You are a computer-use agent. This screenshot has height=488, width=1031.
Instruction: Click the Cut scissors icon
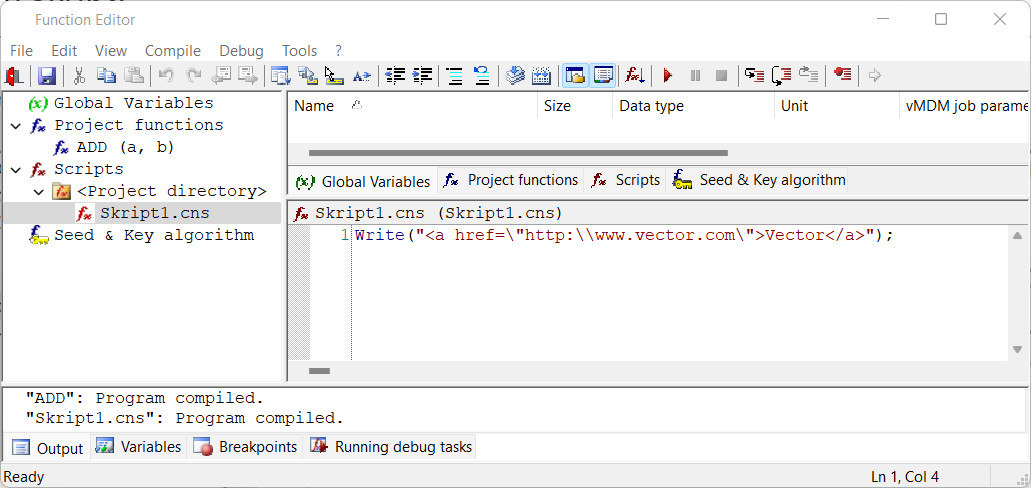coord(79,76)
